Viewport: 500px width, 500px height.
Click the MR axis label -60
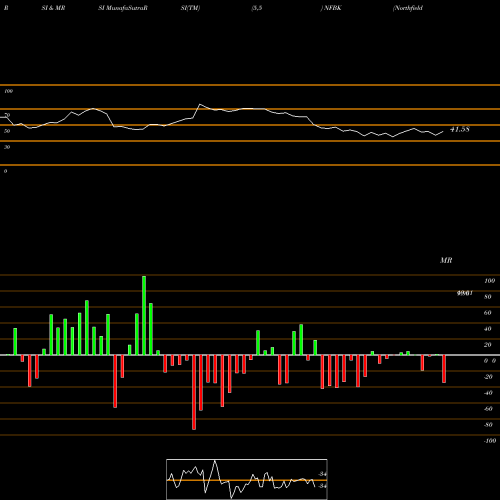tap(488, 409)
